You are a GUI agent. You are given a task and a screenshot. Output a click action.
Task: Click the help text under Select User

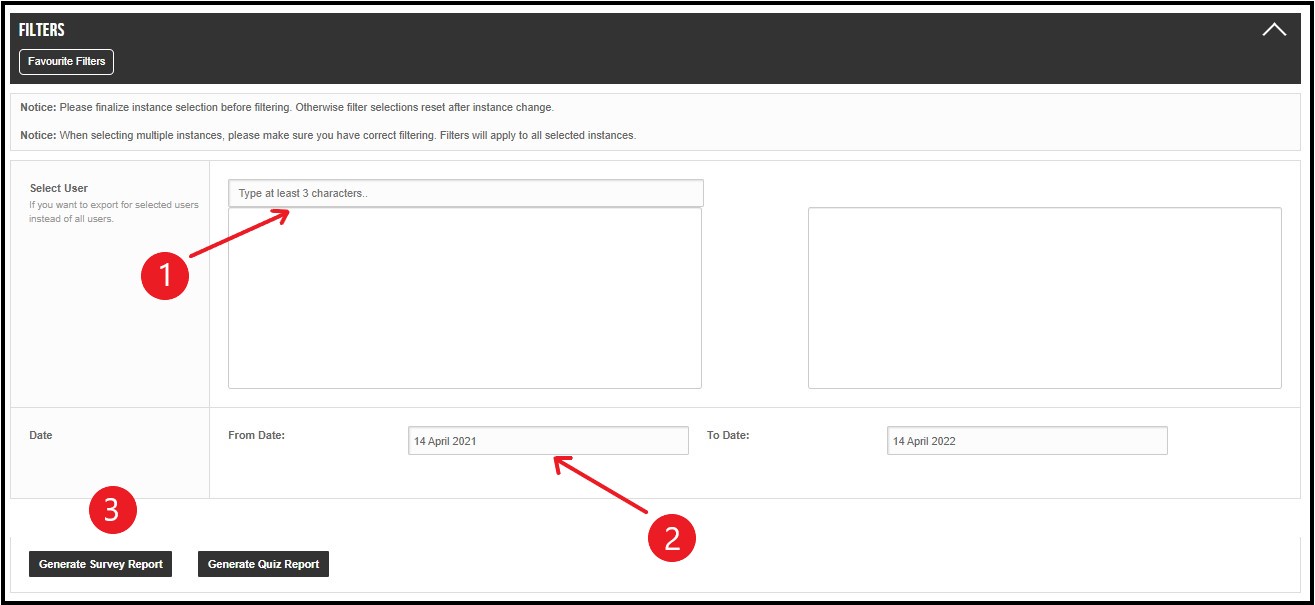(114, 212)
